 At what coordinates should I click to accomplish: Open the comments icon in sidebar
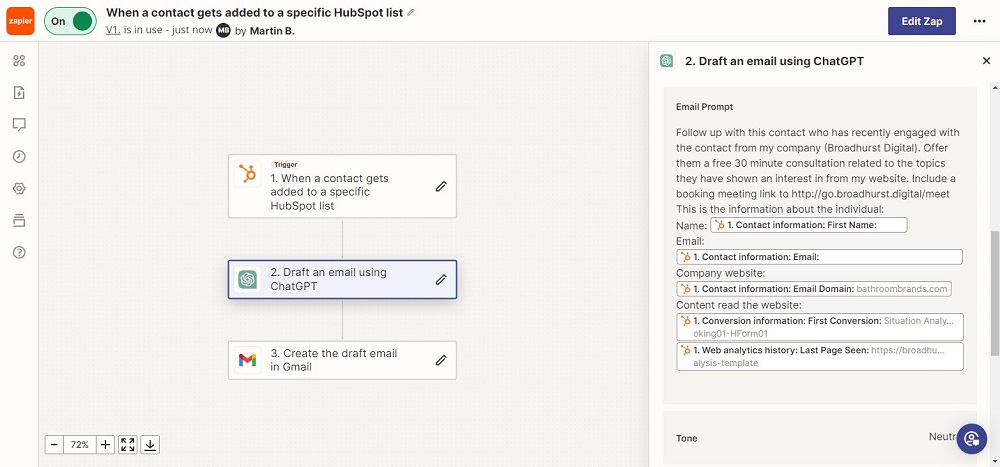point(19,124)
